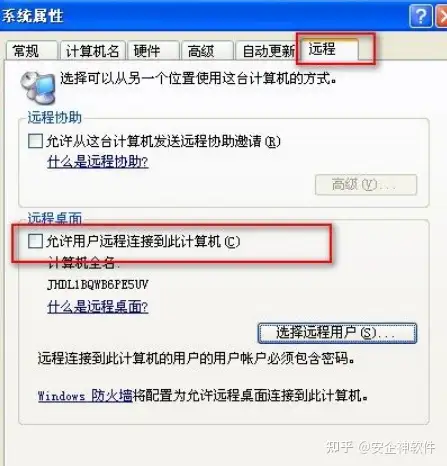Enable 允许从这台计算机发送远程协助邀请 checkbox
The height and width of the screenshot is (466, 447).
pos(35,141)
